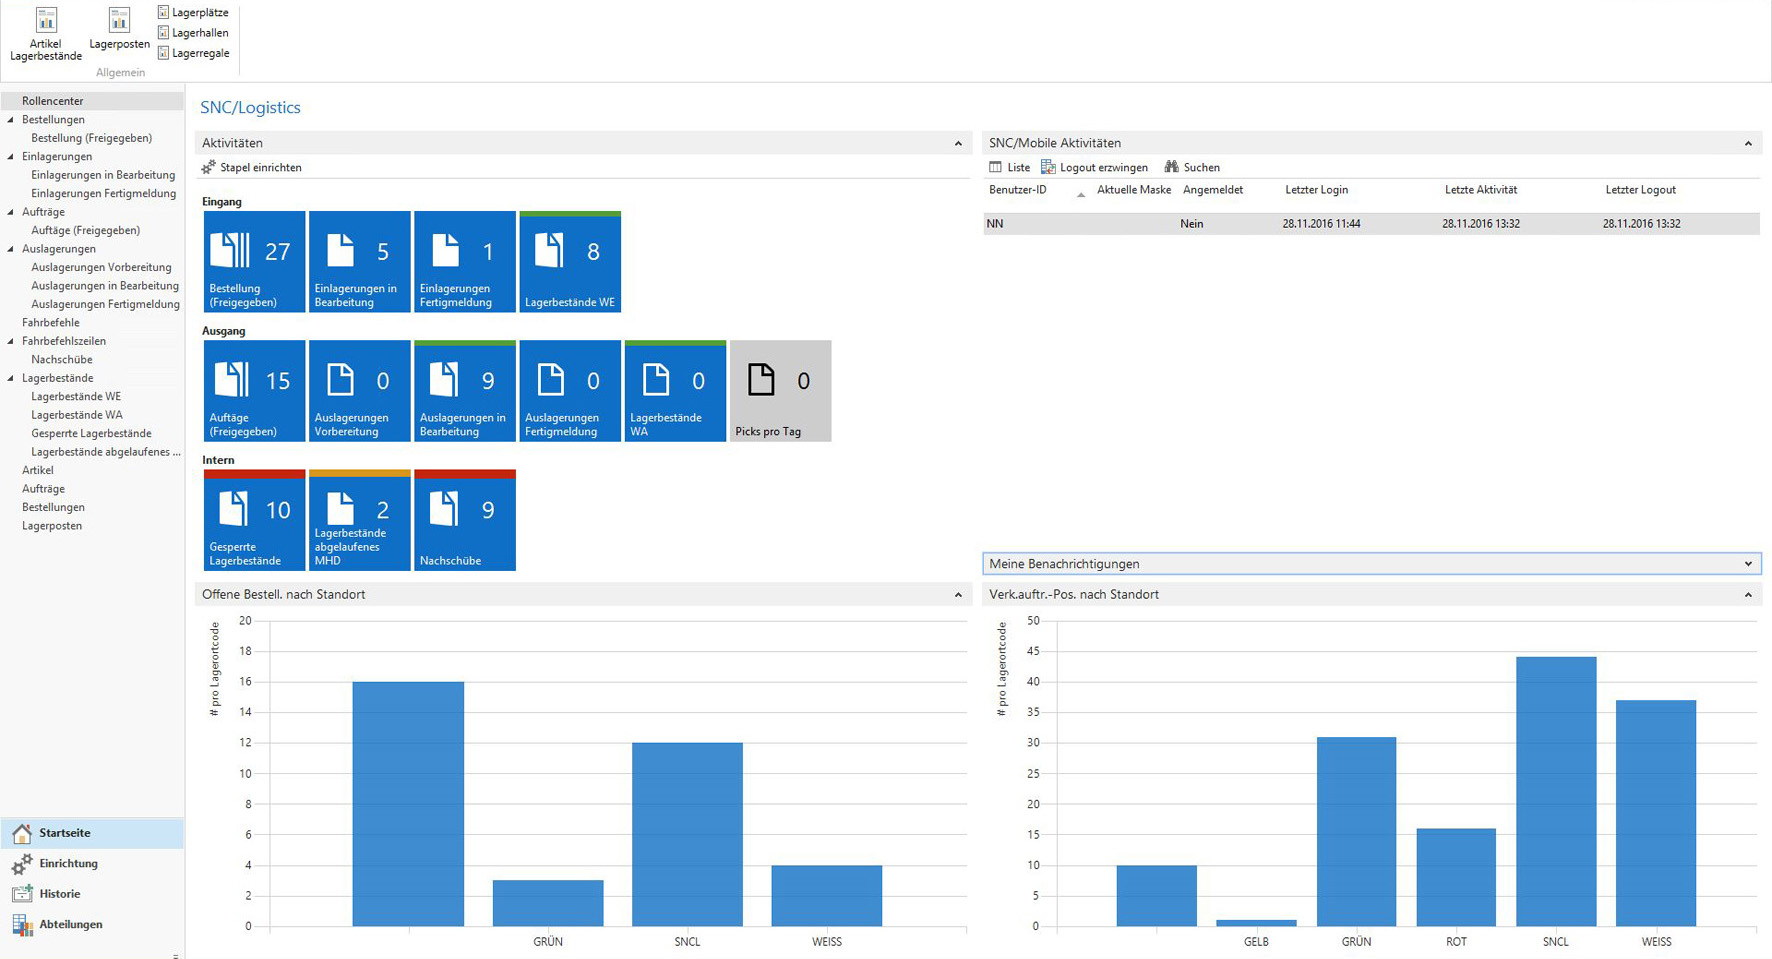Open Auslagerungen in Bearbeitung tile
Viewport: 1772px width, 959px height.
pos(465,391)
